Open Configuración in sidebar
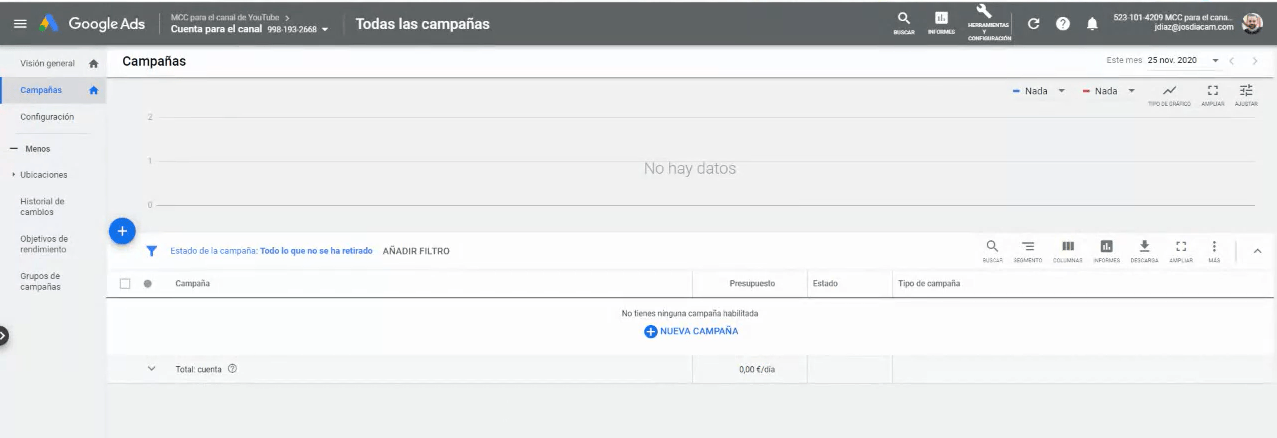This screenshot has width=1277, height=438. click(x=47, y=117)
